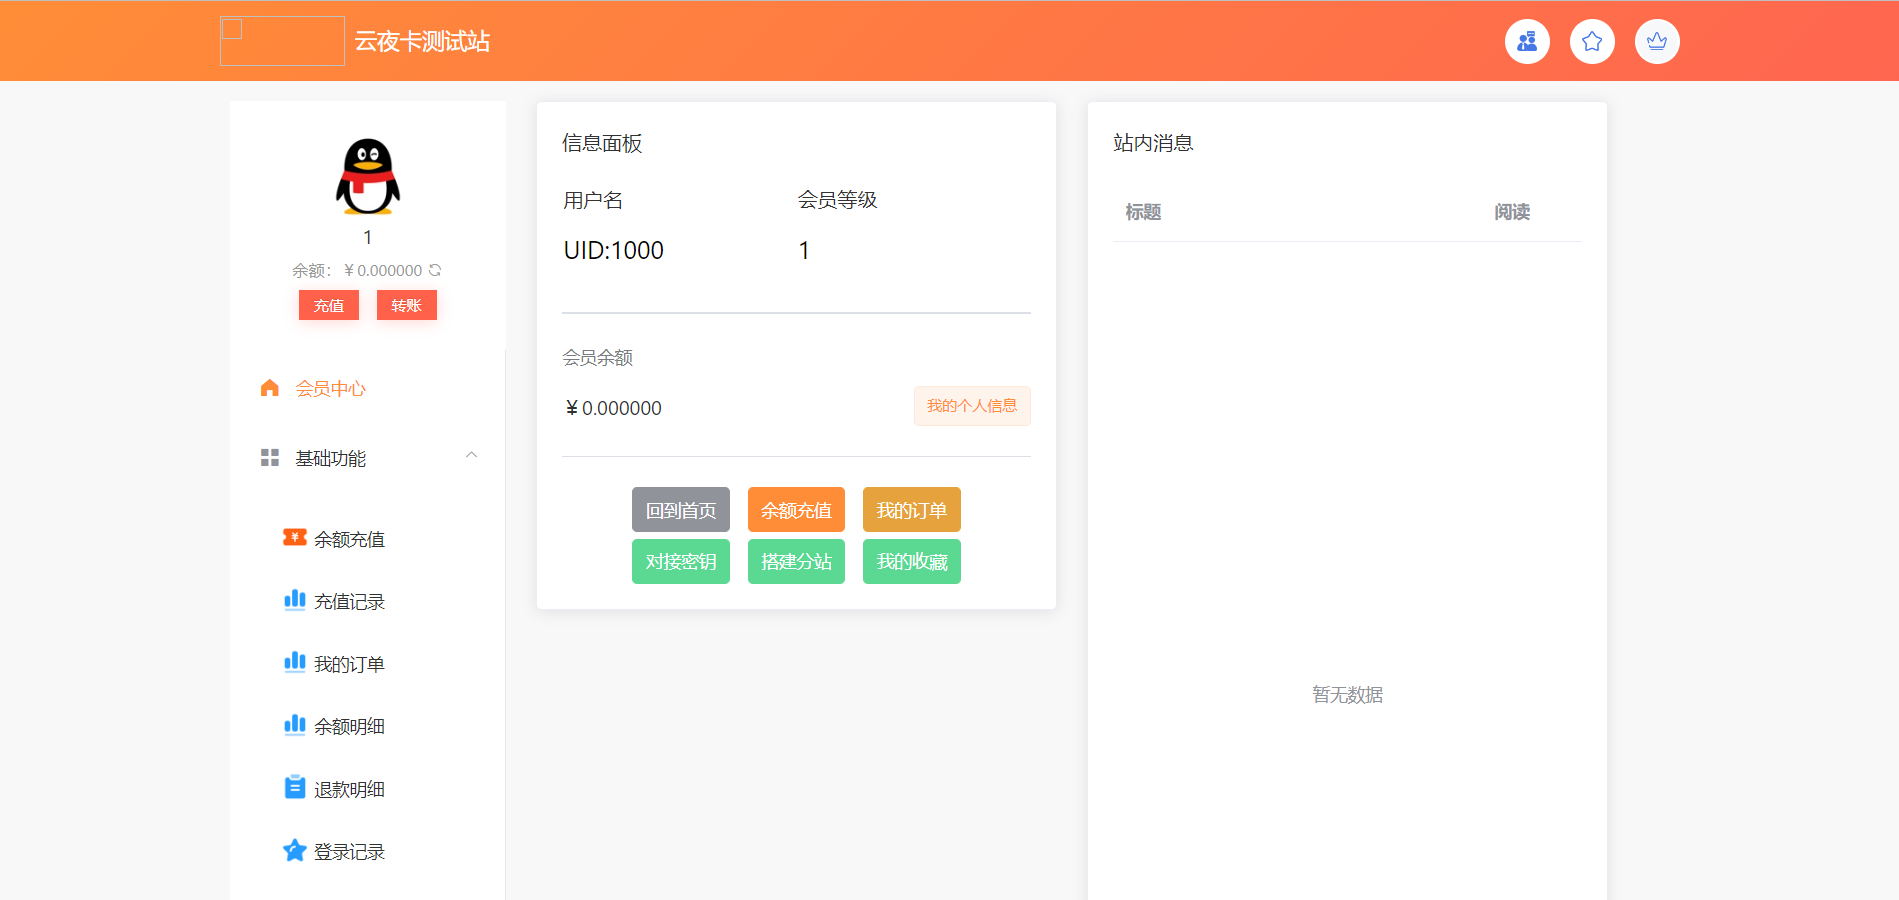Click the broken logo image in the header

coord(282,41)
